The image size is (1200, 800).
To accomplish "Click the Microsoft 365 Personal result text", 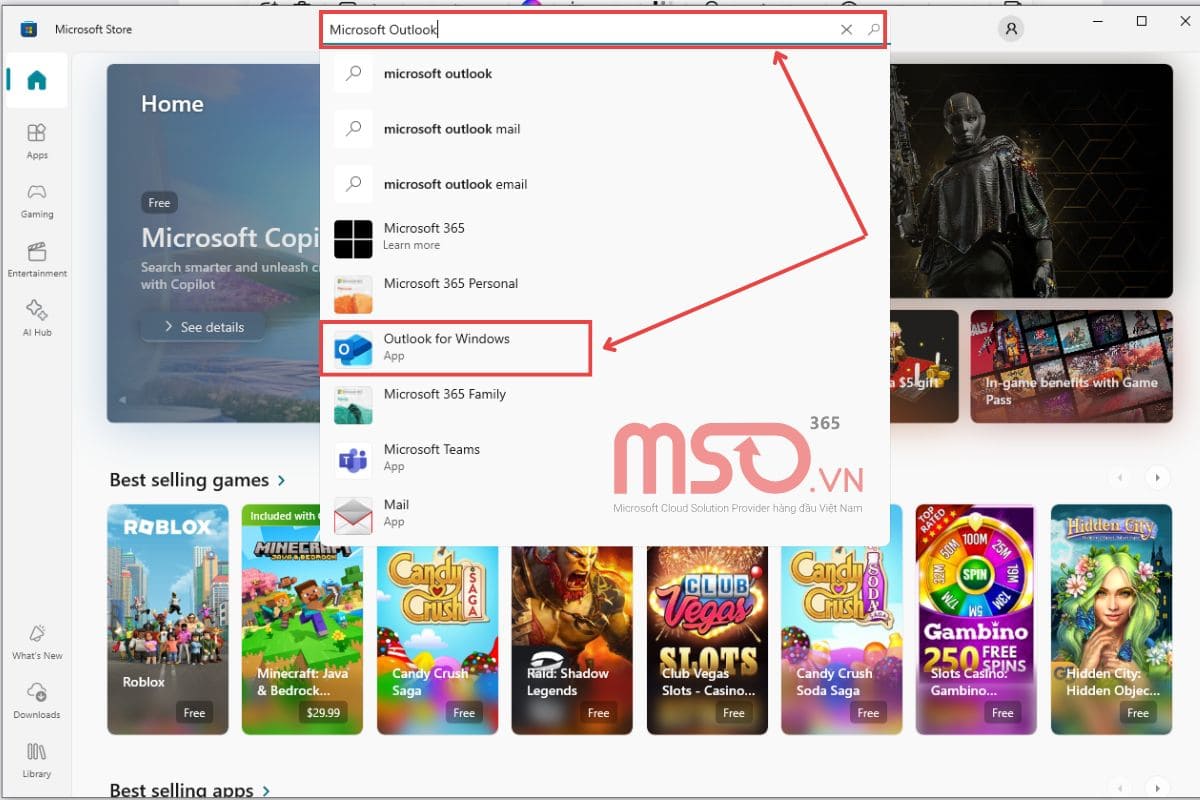I will (x=451, y=283).
